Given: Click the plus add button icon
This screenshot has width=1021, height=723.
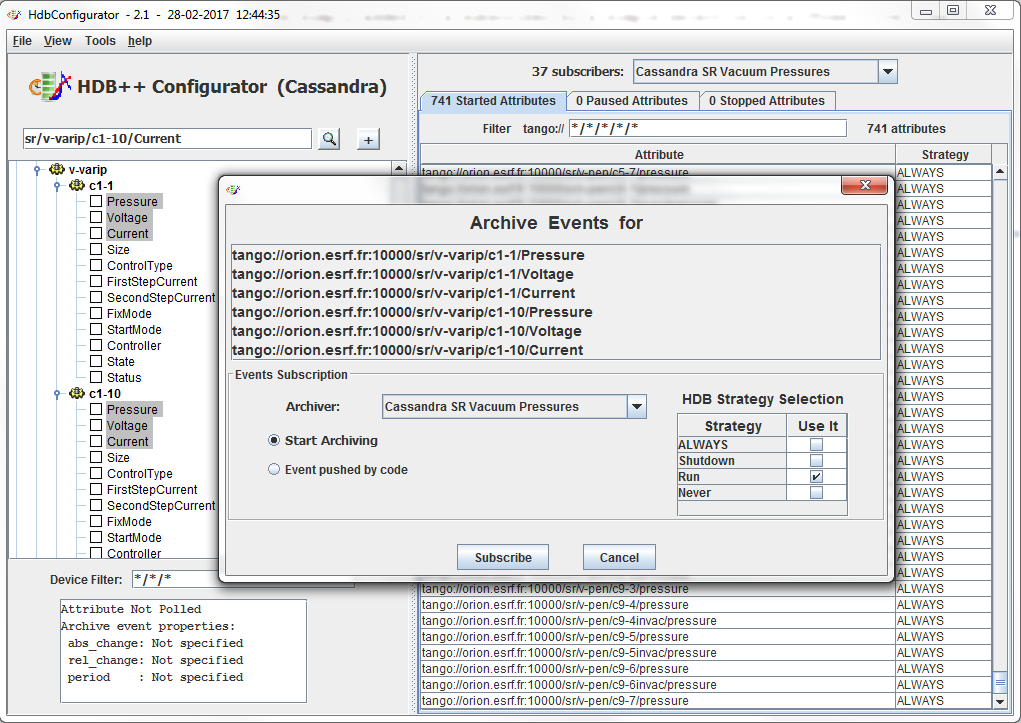Looking at the screenshot, I should (x=368, y=139).
